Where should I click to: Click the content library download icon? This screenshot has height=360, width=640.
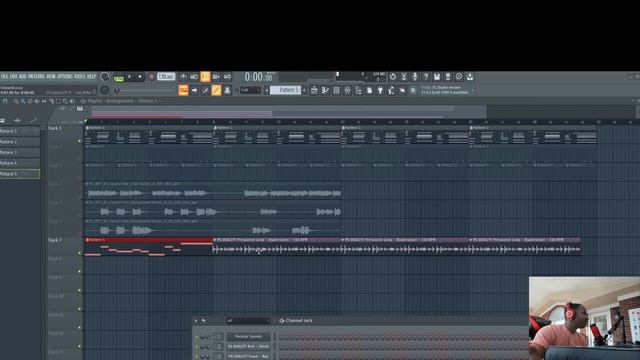pos(470,77)
